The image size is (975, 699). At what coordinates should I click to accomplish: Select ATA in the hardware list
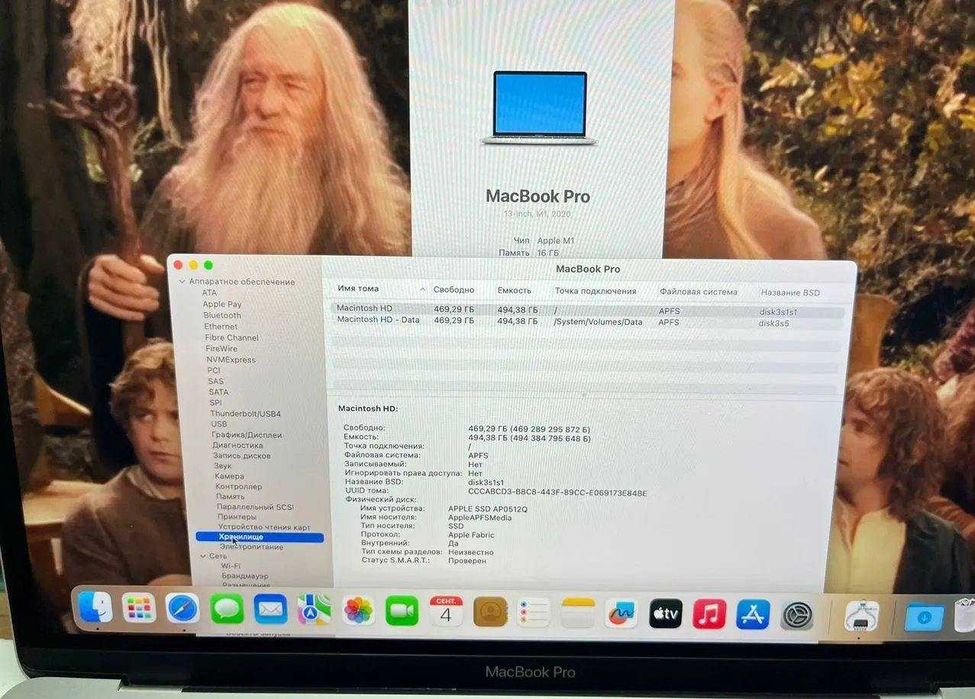(210, 293)
